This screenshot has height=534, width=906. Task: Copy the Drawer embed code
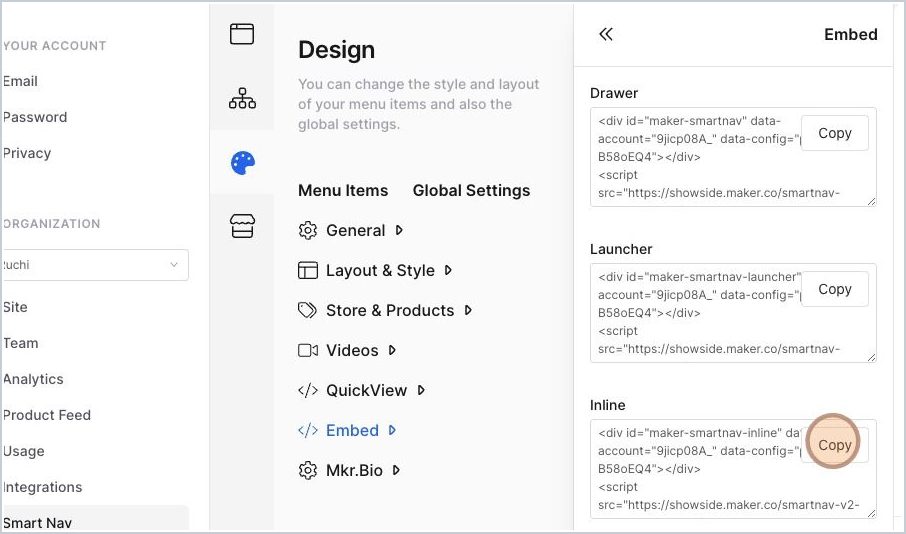pos(834,133)
